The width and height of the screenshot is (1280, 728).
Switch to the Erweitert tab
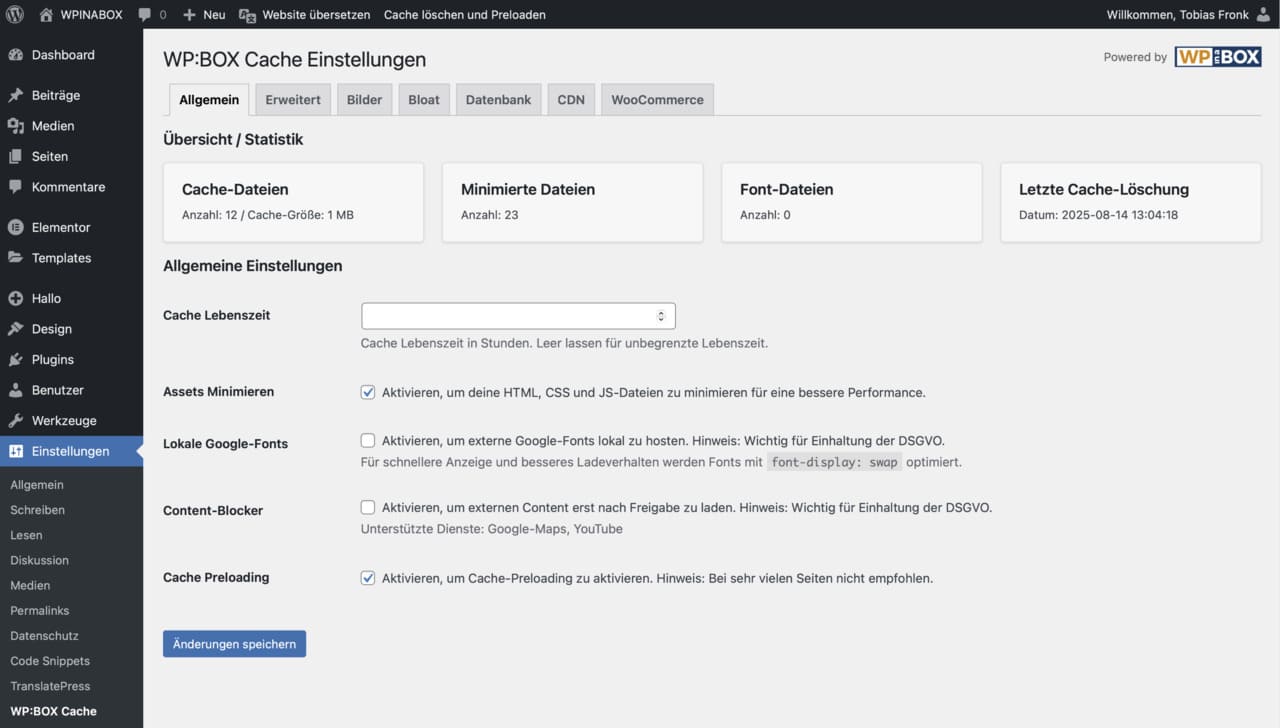click(293, 100)
